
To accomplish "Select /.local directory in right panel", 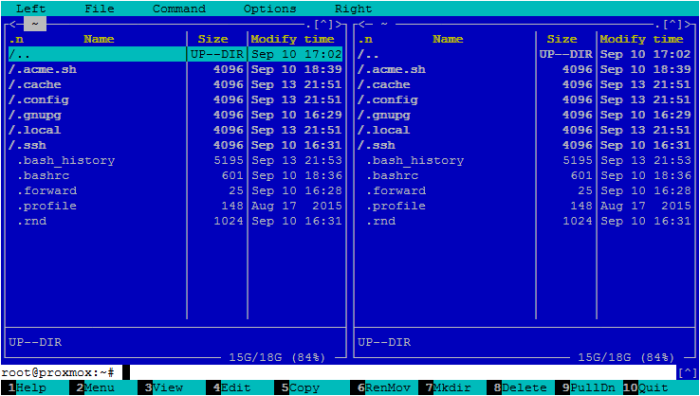I will click(x=525, y=130).
